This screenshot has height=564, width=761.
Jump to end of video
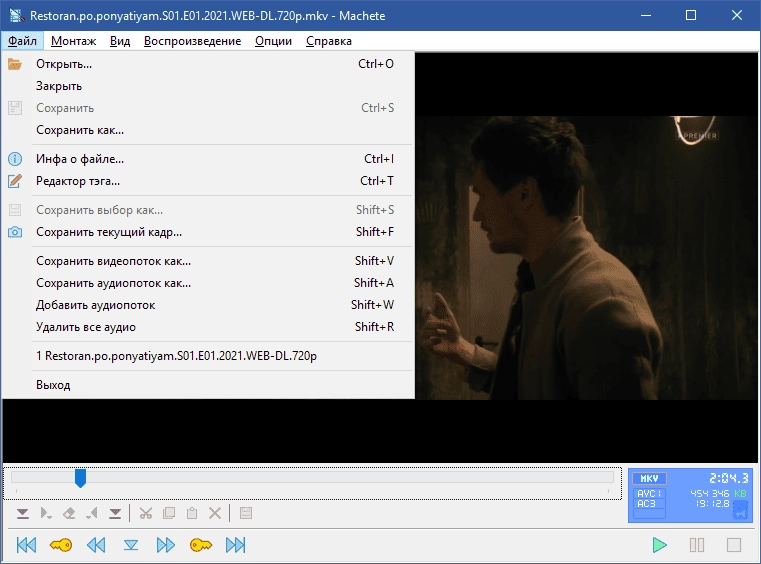coord(235,545)
